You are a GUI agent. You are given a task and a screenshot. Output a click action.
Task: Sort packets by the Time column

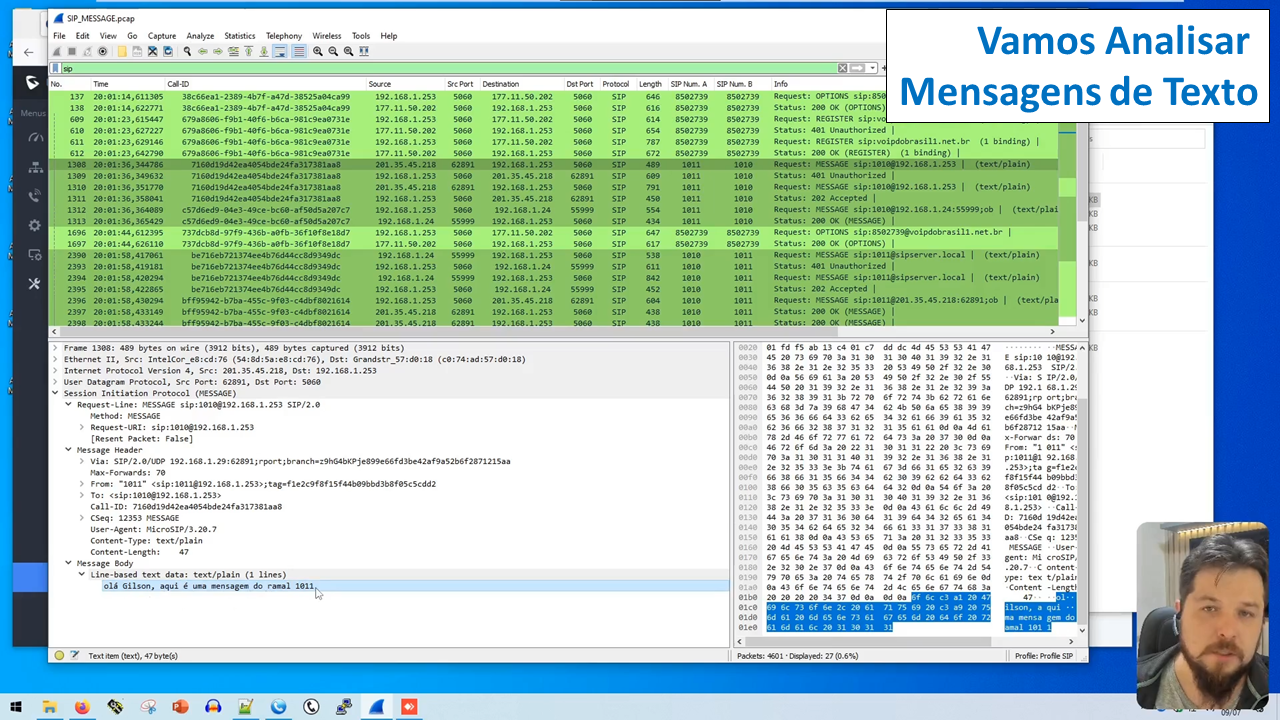pos(100,84)
